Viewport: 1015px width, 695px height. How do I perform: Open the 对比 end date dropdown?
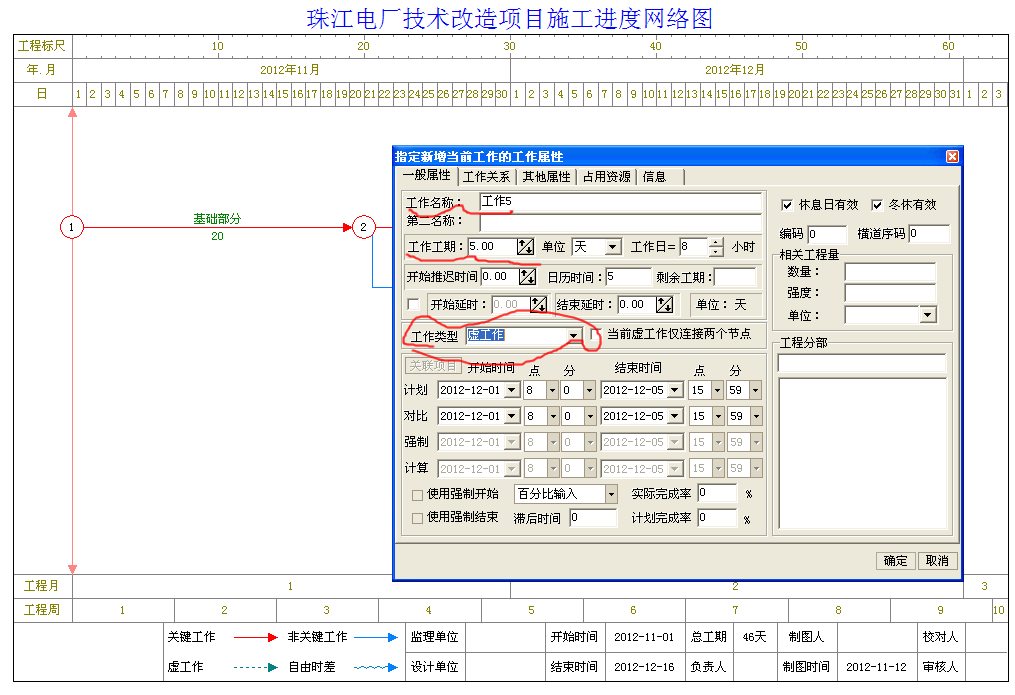[x=675, y=416]
